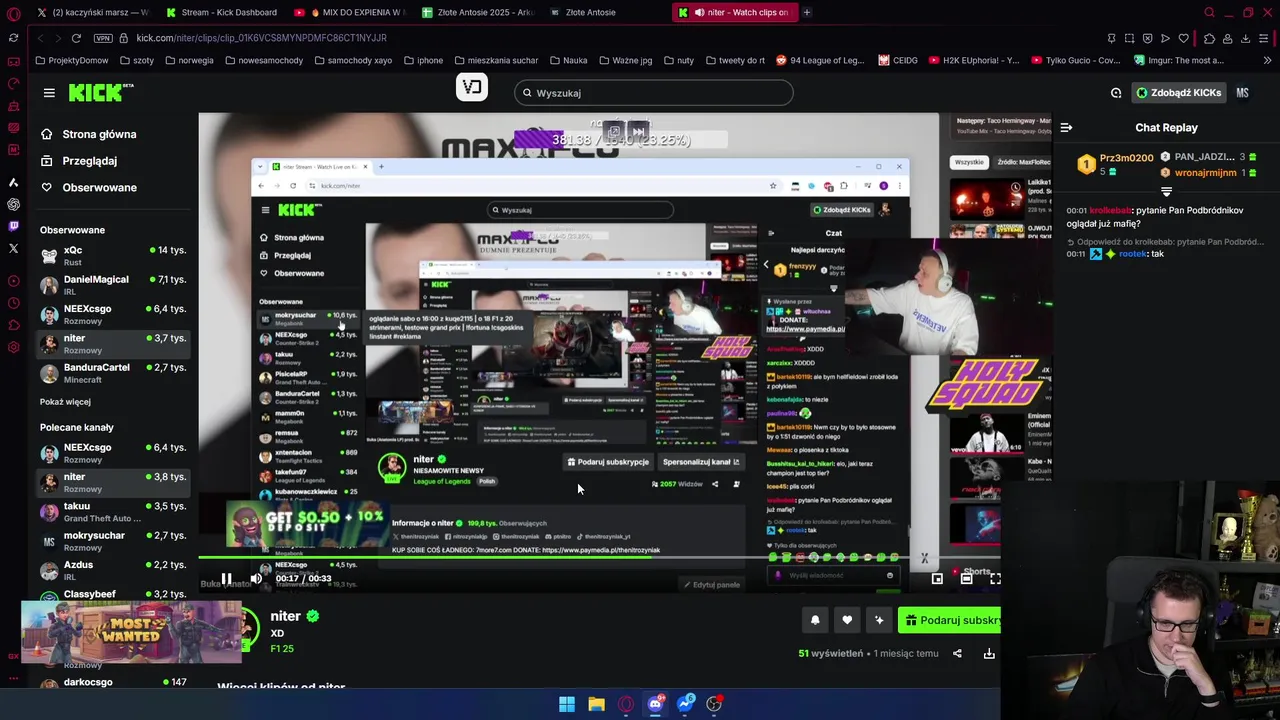
Task: Follow niter with the heart button
Action: click(x=847, y=620)
